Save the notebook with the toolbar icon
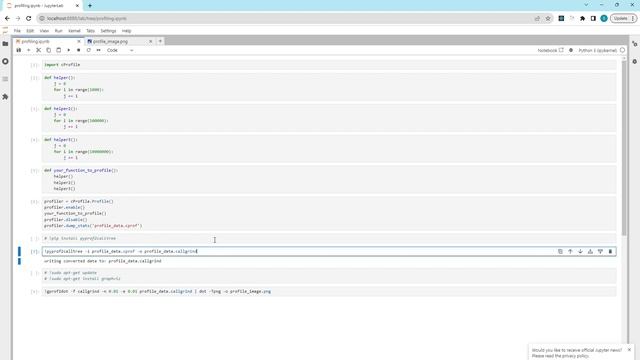 19,50
